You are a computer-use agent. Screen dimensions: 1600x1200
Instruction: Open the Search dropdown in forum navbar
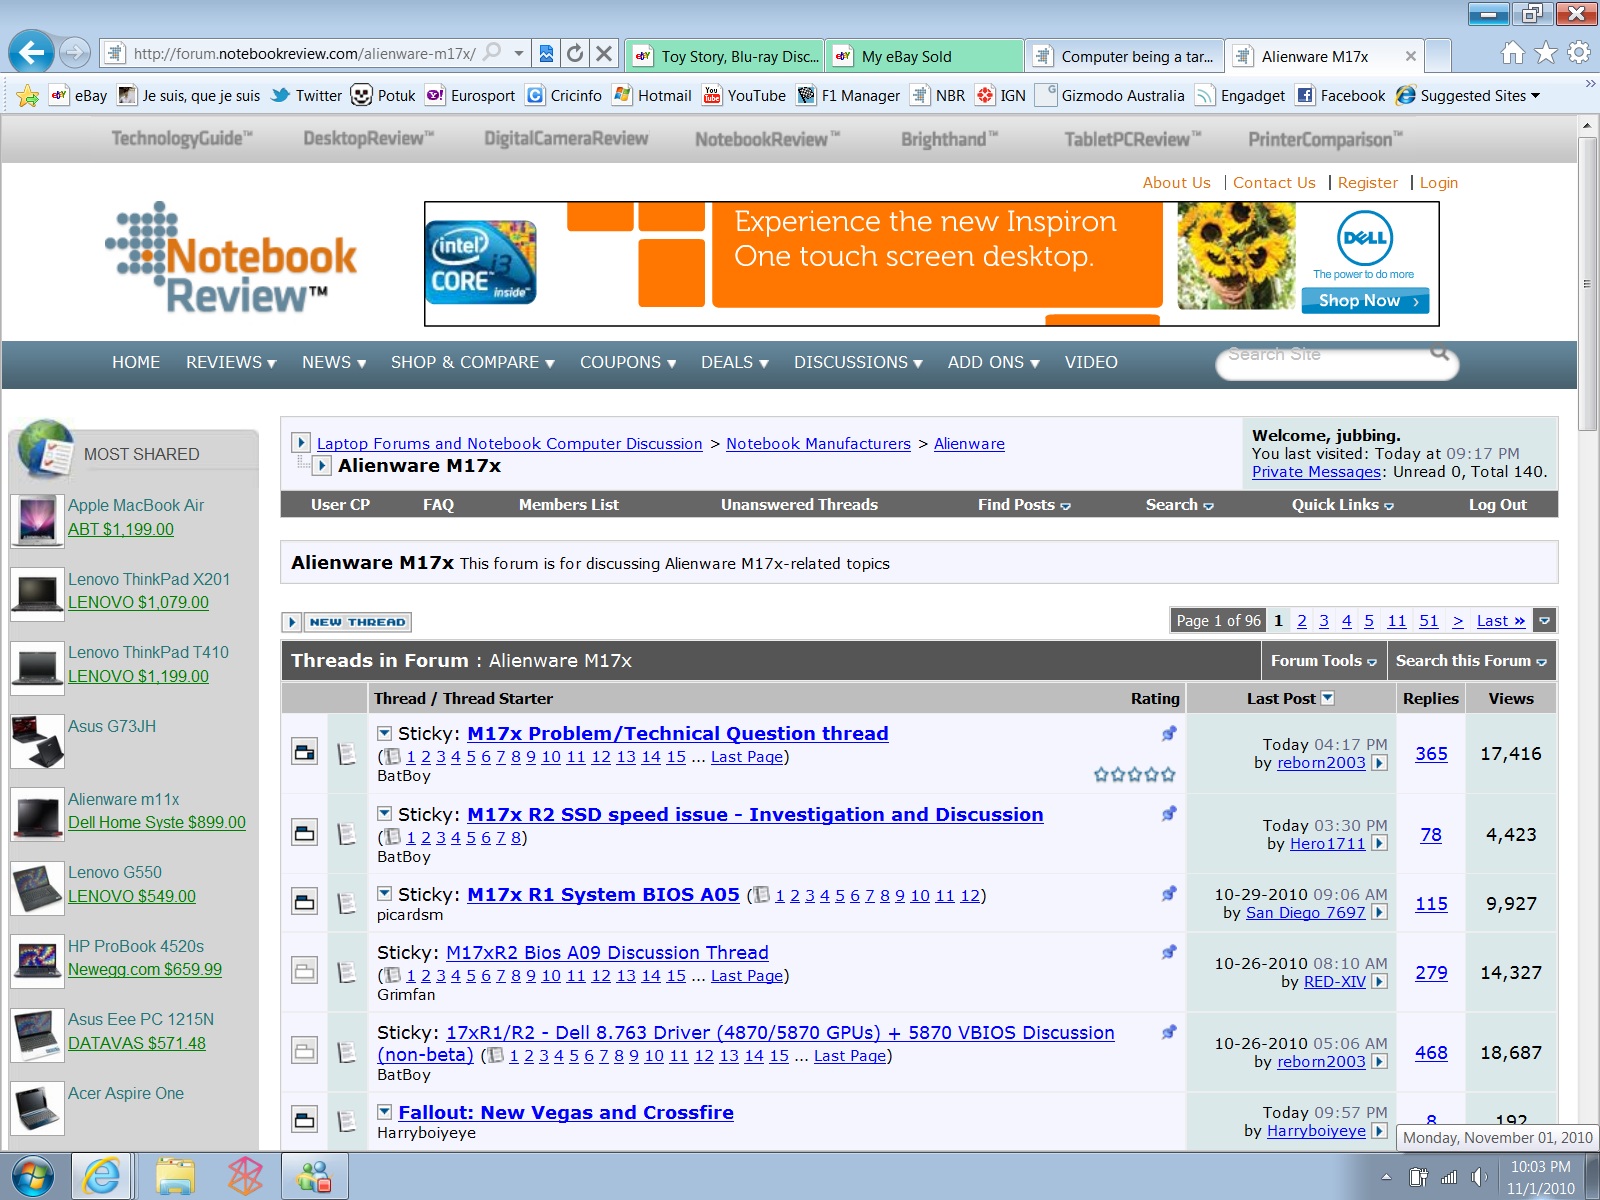coord(1179,505)
